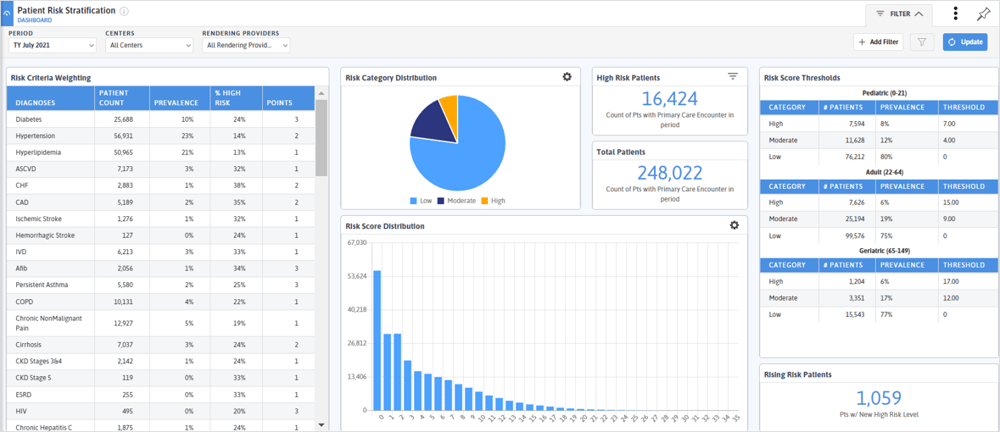Open the three-dot more options menu
1000x432 pixels.
955,13
